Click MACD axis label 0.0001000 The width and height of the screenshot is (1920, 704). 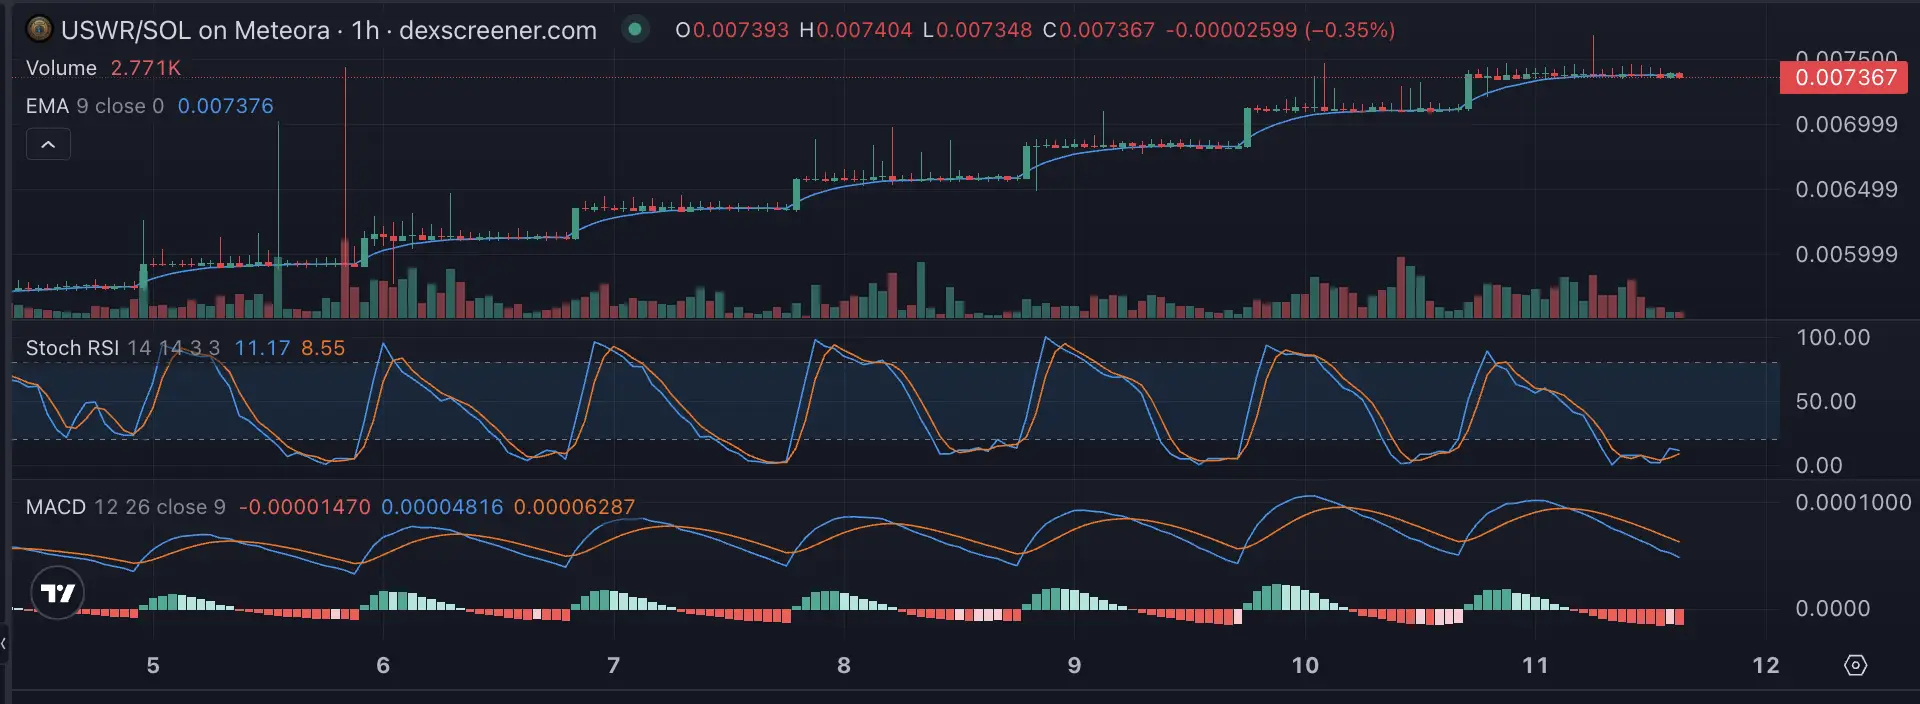[1853, 503]
